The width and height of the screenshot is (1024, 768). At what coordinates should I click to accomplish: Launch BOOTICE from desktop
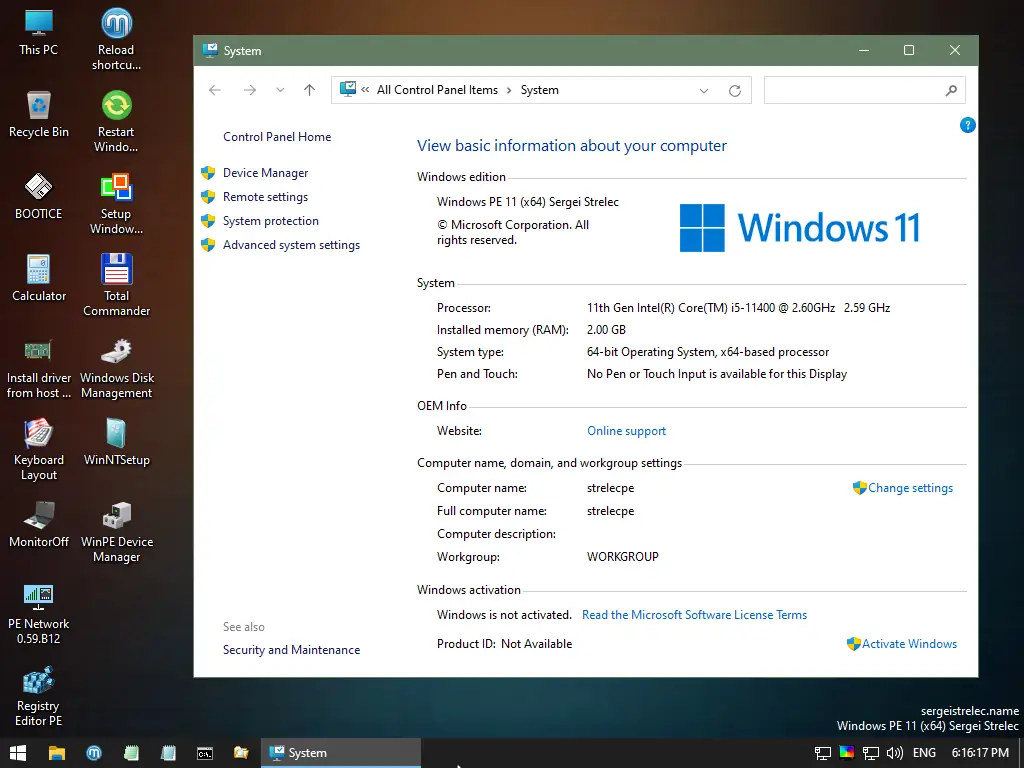point(39,197)
